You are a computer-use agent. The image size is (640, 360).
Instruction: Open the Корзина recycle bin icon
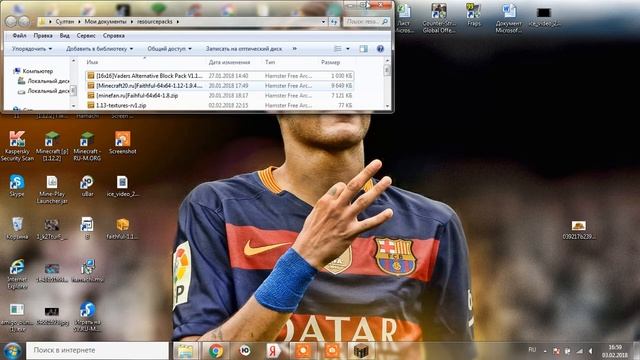tap(17, 228)
